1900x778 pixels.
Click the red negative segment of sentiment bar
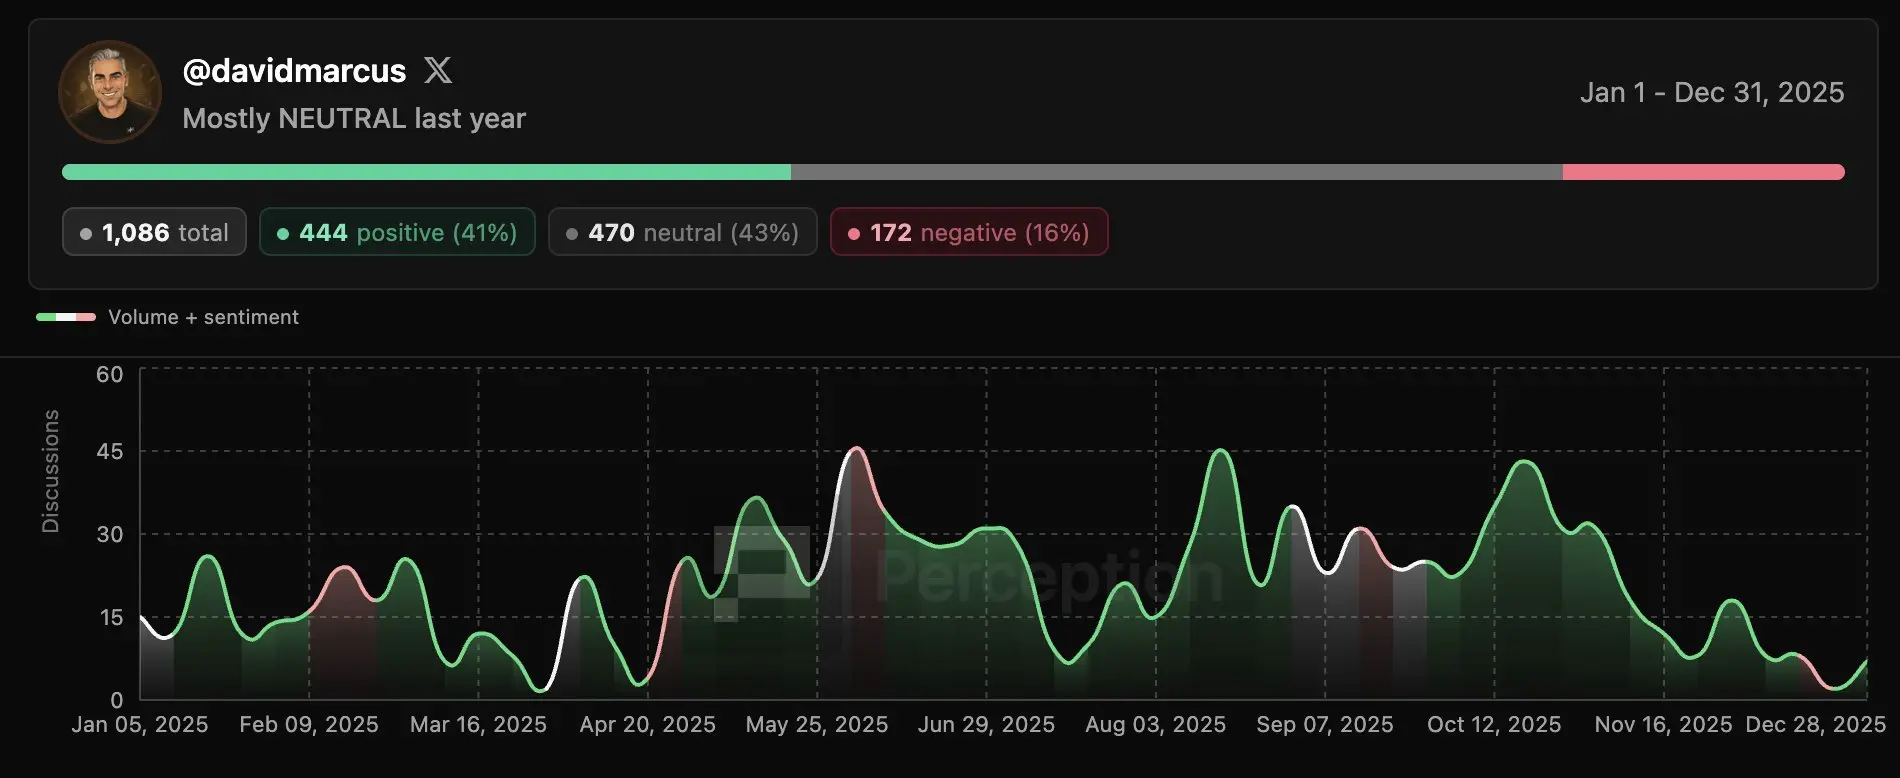pyautogui.click(x=1704, y=172)
